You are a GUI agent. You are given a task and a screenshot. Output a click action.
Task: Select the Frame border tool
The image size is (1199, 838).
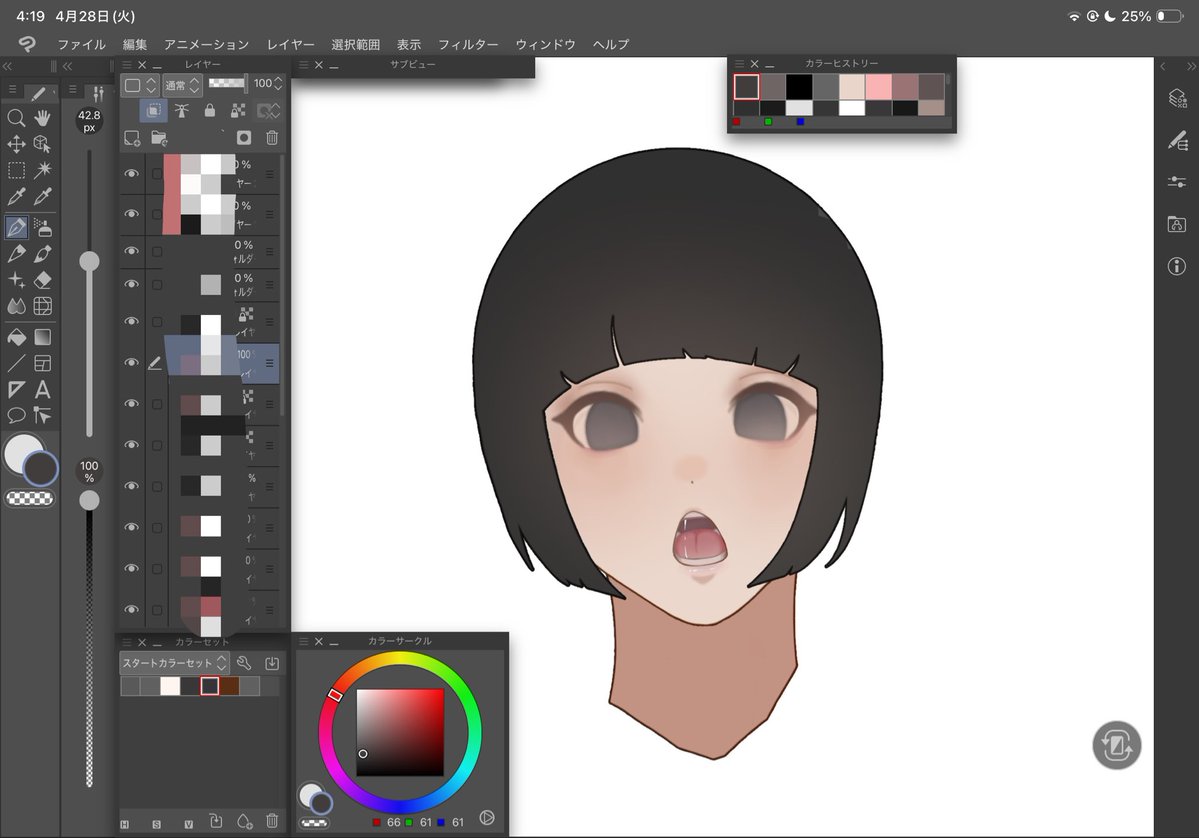click(43, 363)
